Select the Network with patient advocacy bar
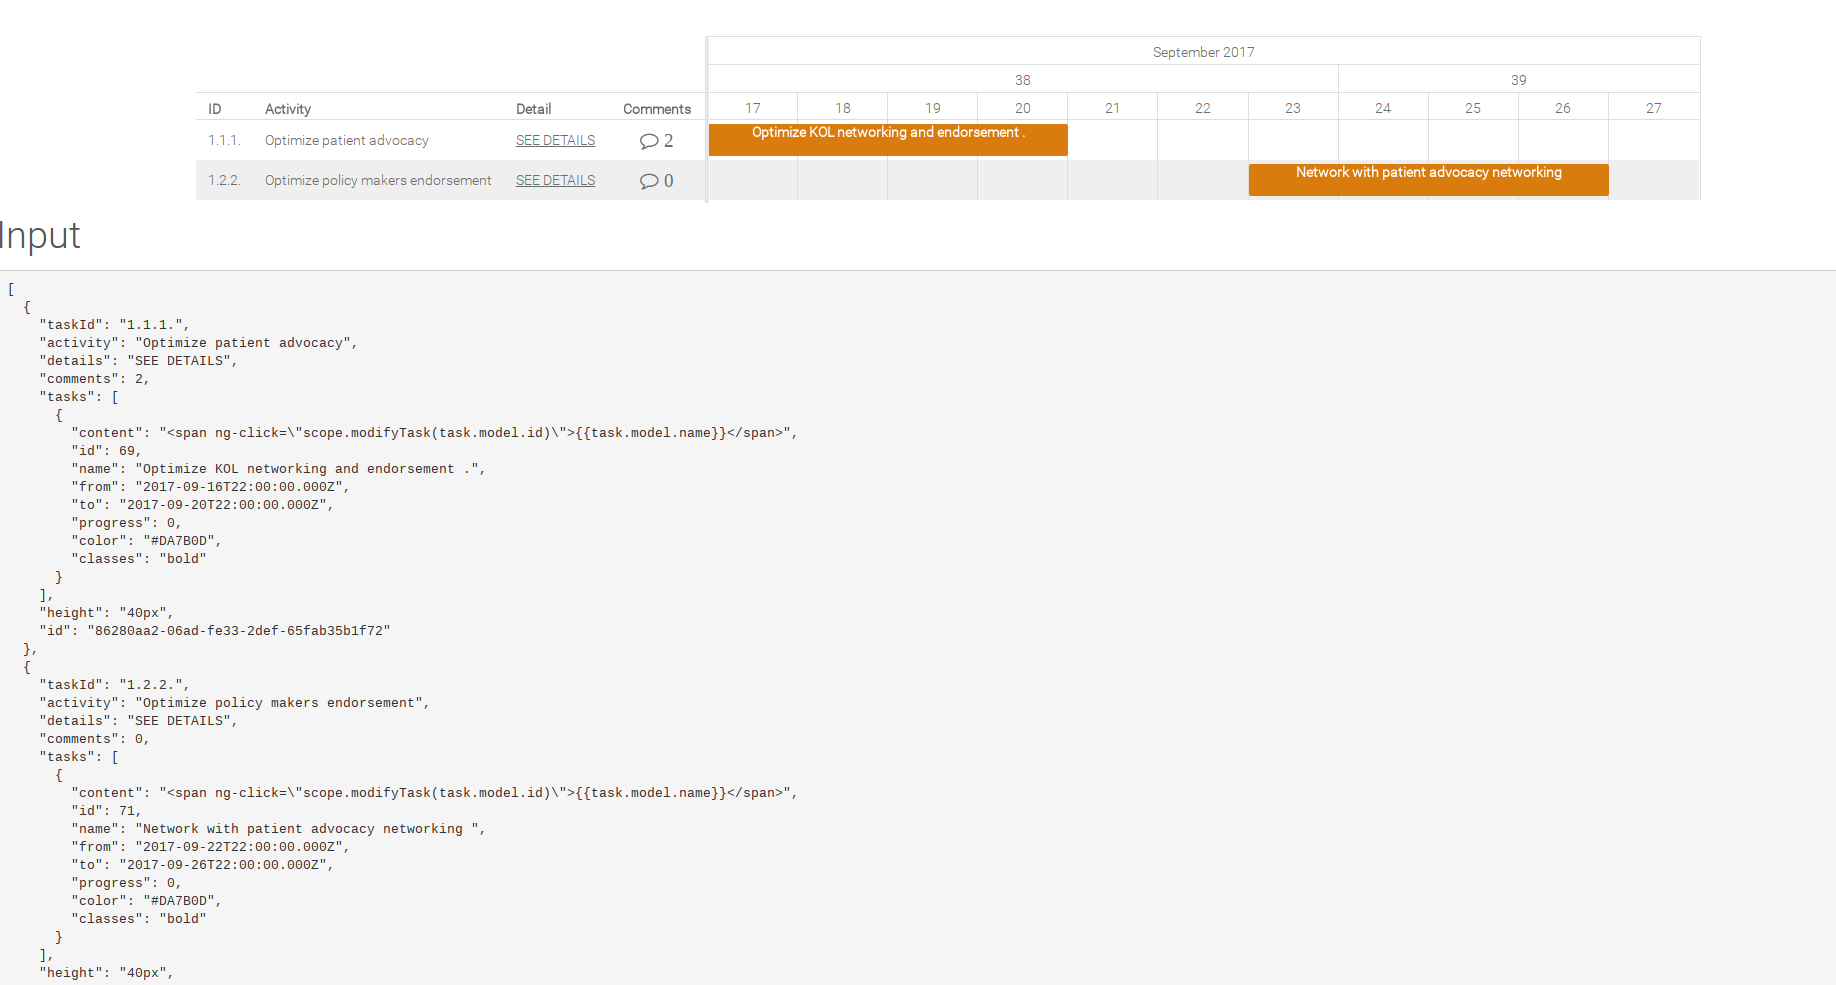This screenshot has height=985, width=1836. point(1428,179)
